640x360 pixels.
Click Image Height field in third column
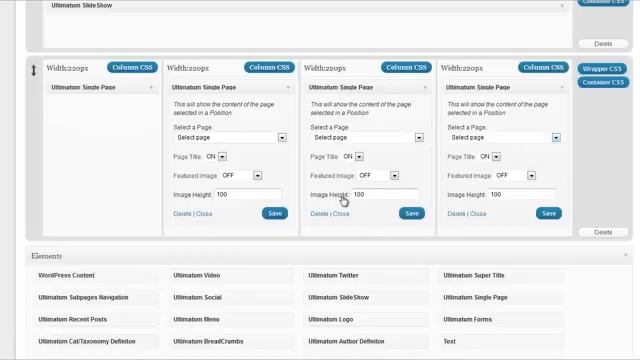tap(385, 195)
